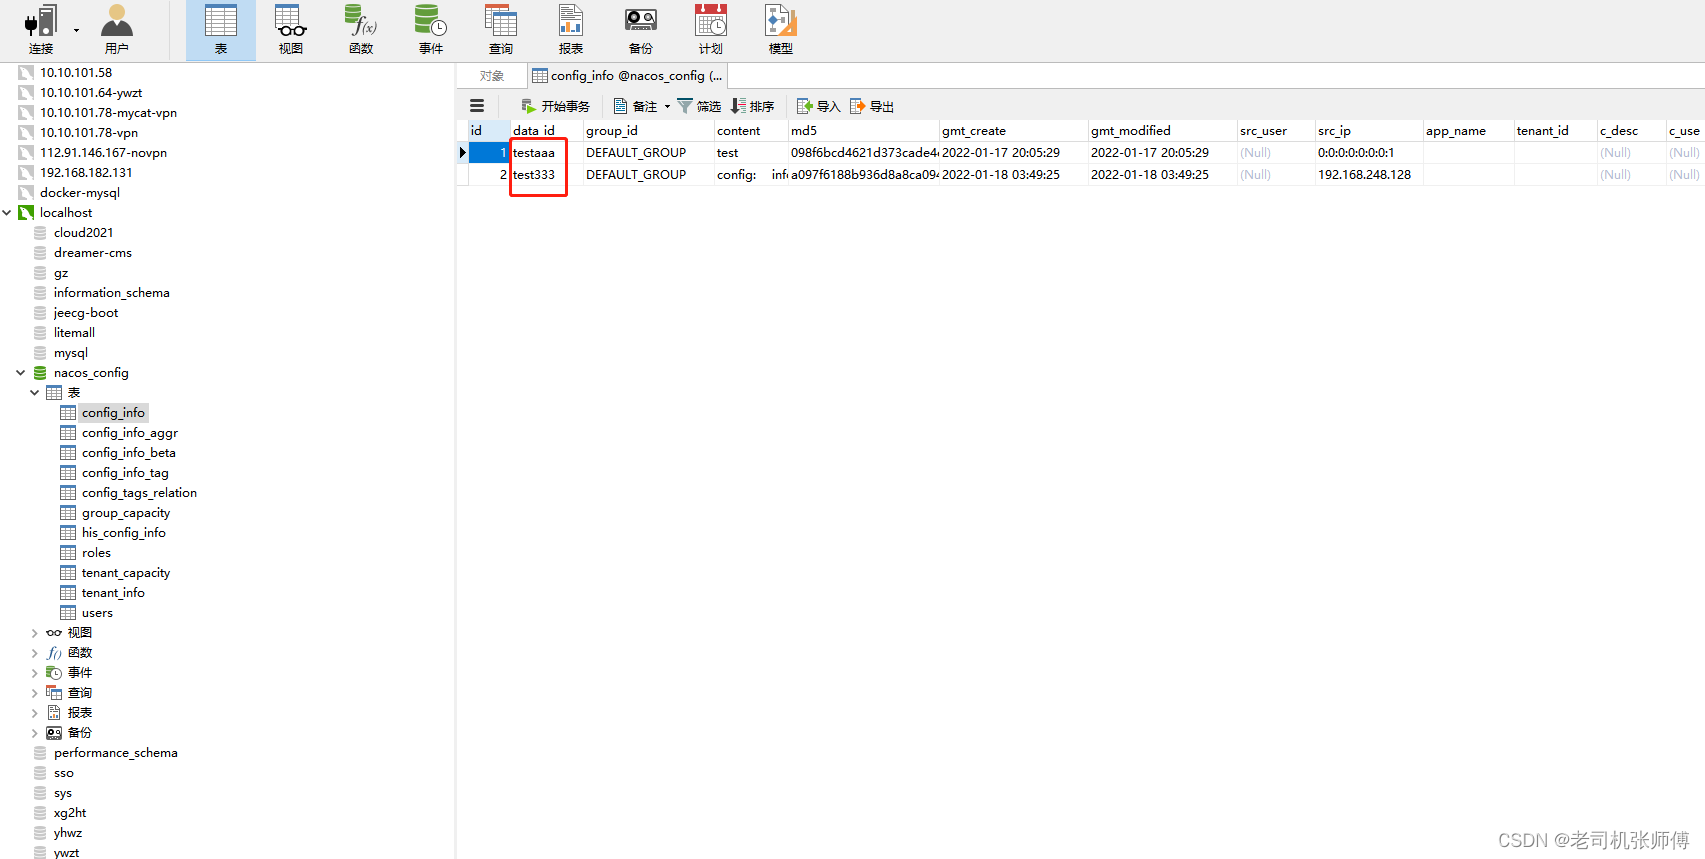Open the 连接 connection tool
The image size is (1705, 859).
pos(41,30)
